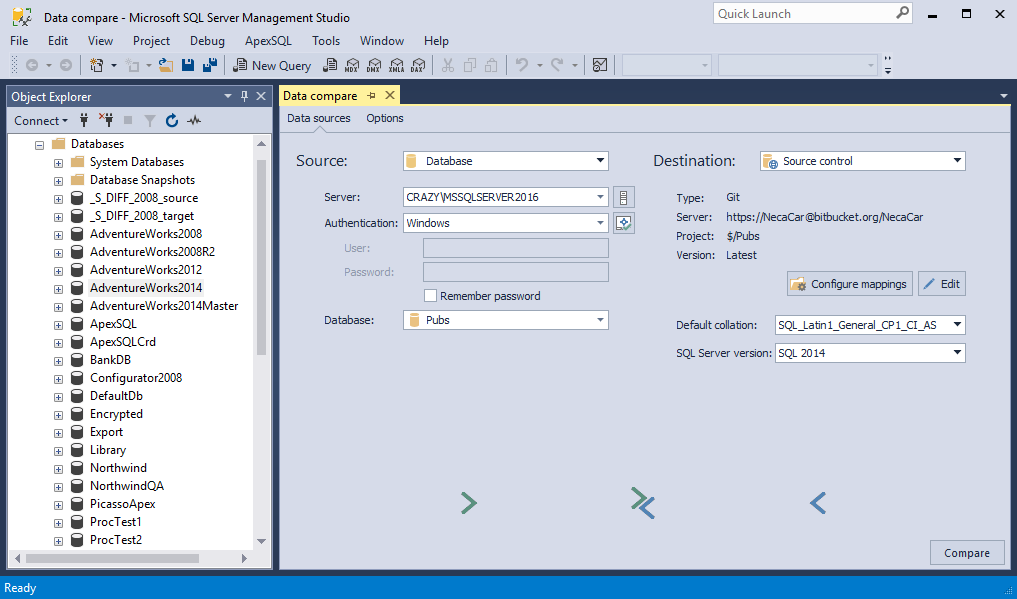Click the server list icon beside Server field
Image resolution: width=1017 pixels, height=599 pixels.
tap(623, 197)
